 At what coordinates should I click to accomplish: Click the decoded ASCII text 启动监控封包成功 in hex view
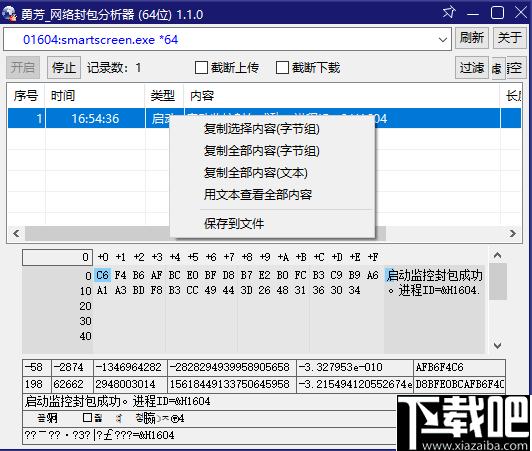[434, 275]
